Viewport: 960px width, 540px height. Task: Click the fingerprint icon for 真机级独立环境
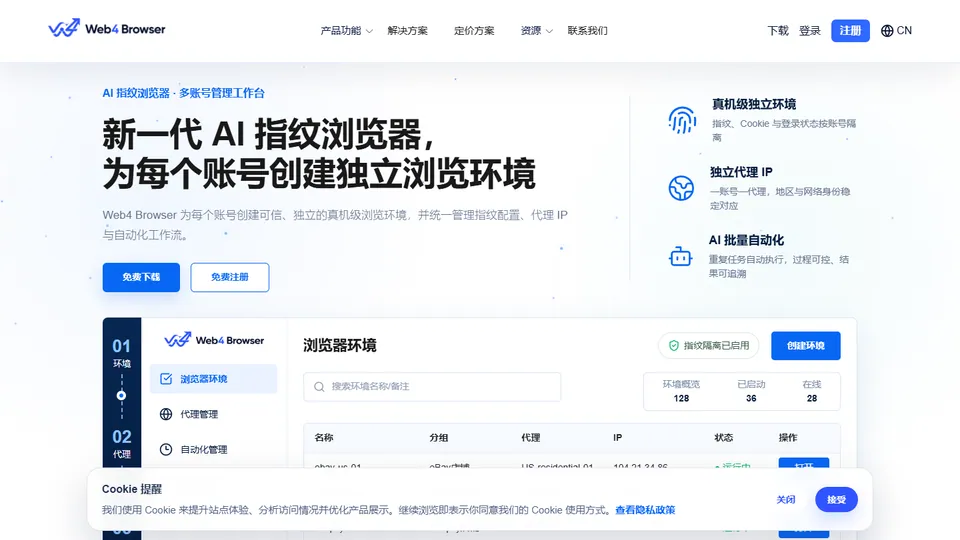coord(682,119)
